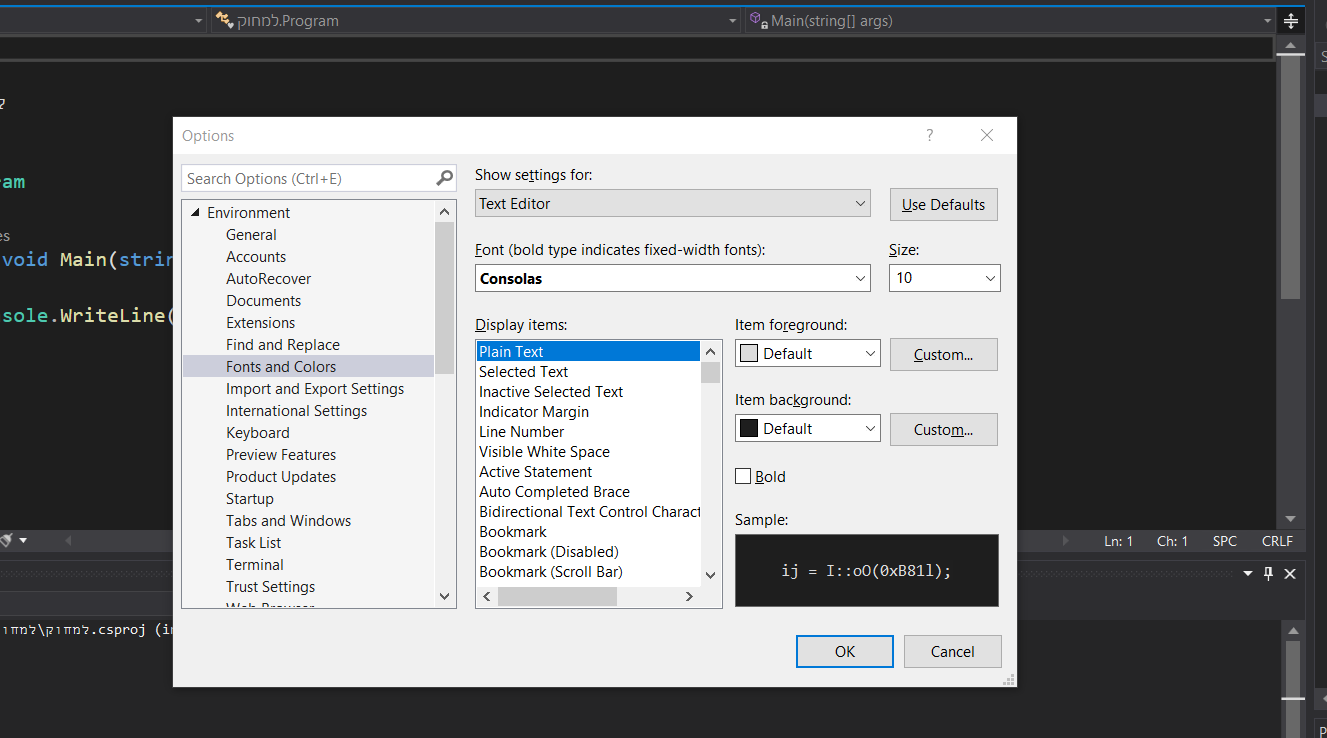Select Indicator Margin display item
The width and height of the screenshot is (1327, 738).
pyautogui.click(x=588, y=411)
